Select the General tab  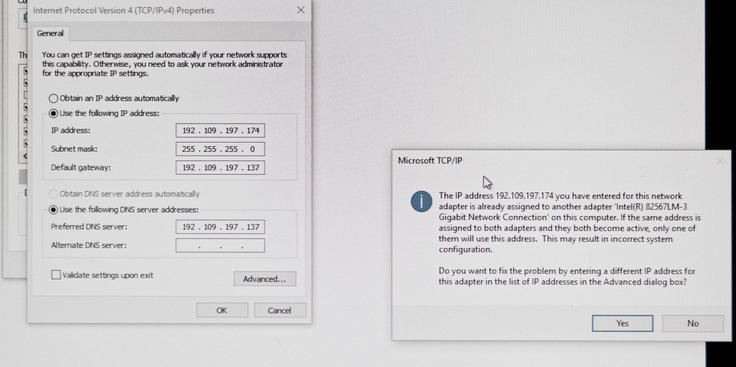(50, 33)
